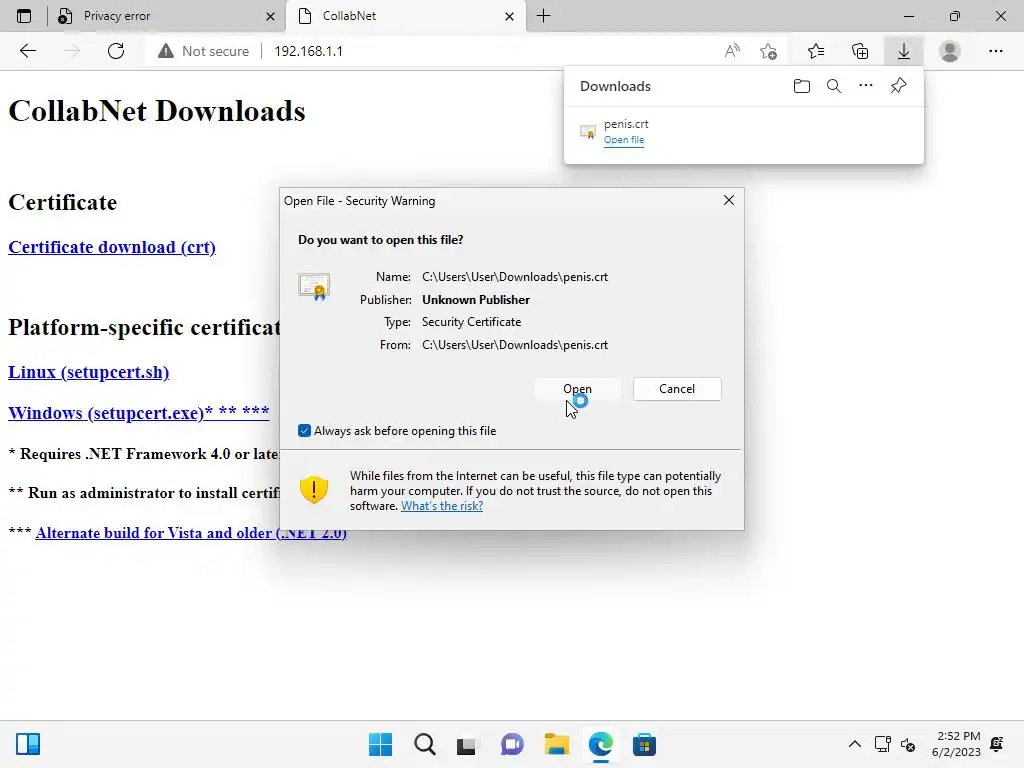The height and width of the screenshot is (768, 1024).
Task: Click penis.crt certificate file icon in Downloads
Action: pyautogui.click(x=588, y=132)
